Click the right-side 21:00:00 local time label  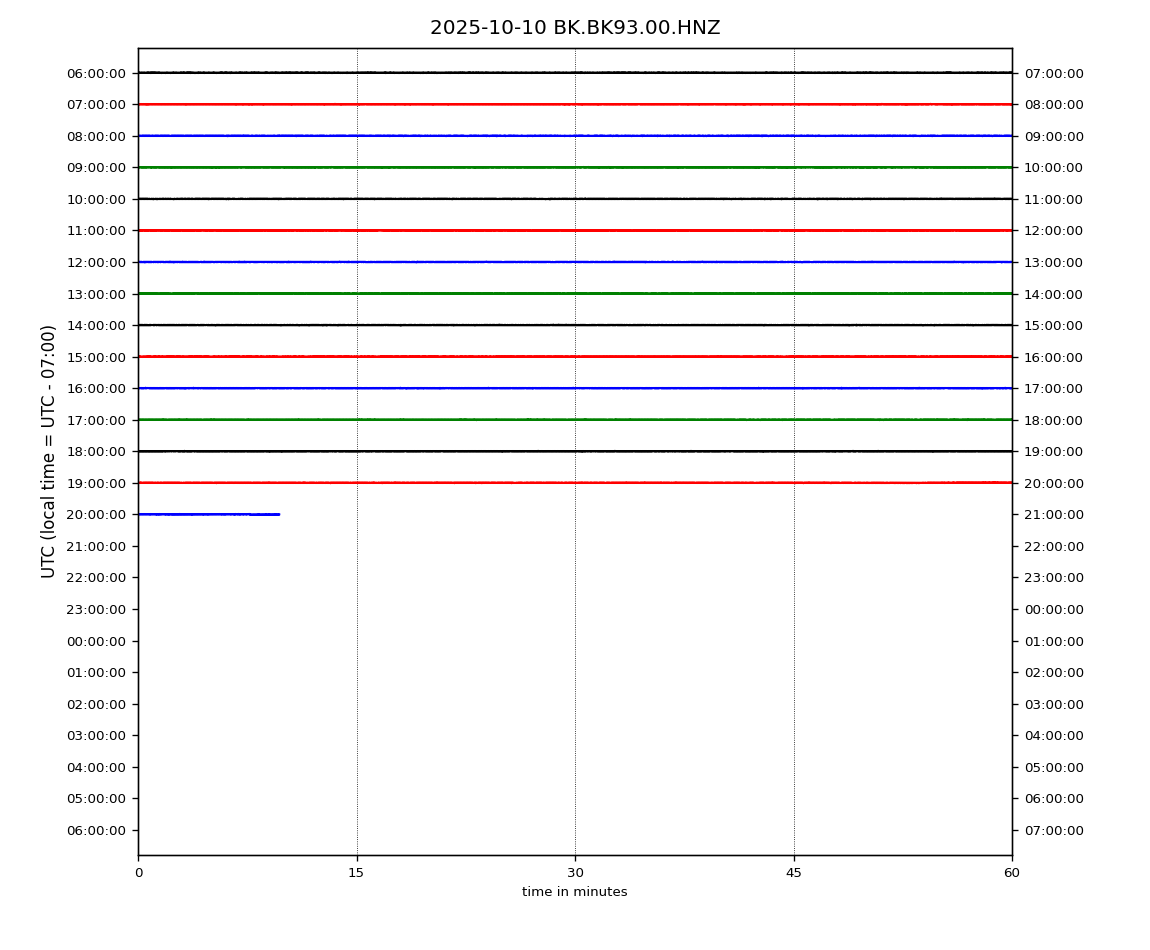click(1053, 514)
